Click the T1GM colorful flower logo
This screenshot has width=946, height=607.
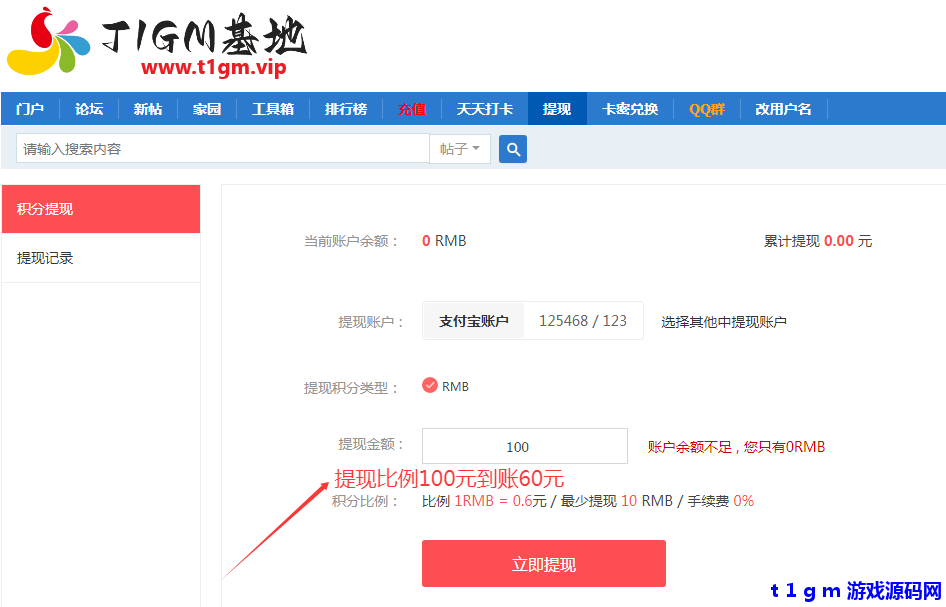click(47, 42)
